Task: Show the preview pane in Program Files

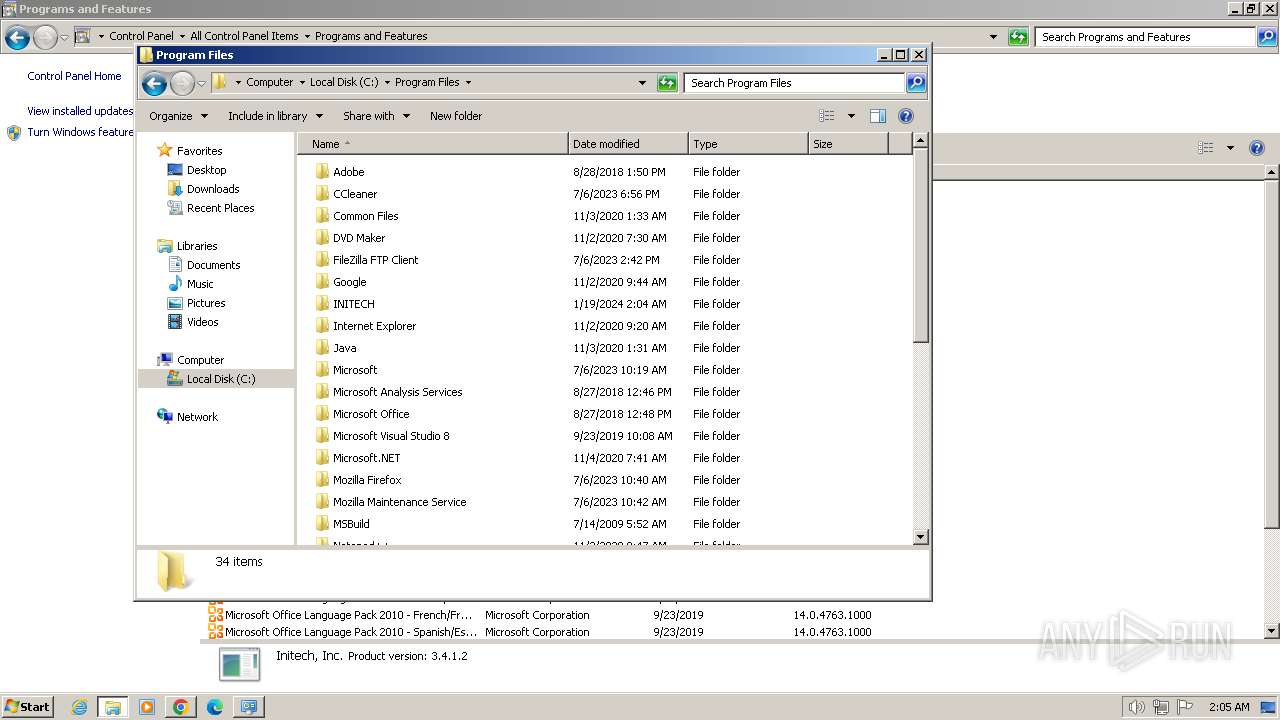Action: coord(877,116)
